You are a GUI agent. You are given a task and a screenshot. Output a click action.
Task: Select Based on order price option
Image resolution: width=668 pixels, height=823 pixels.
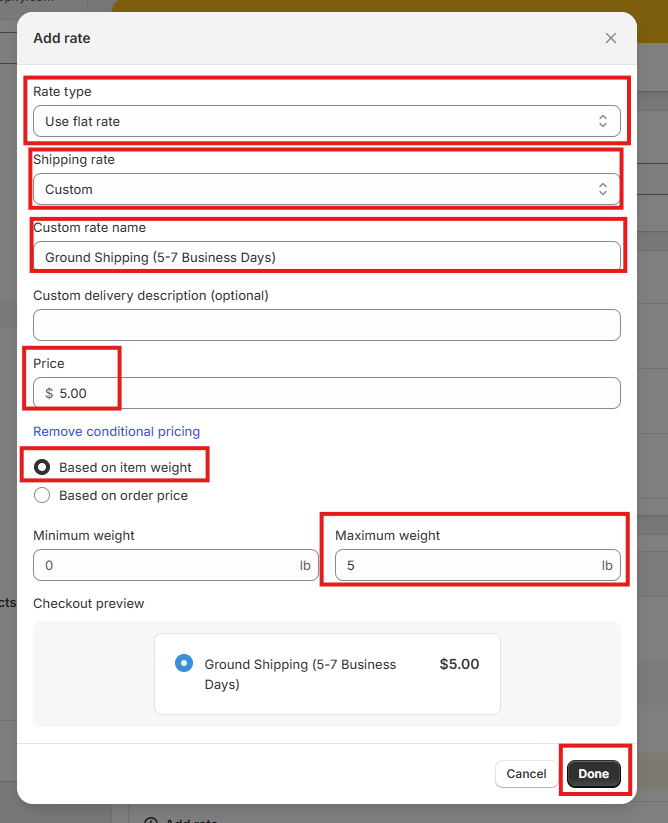click(x=42, y=495)
